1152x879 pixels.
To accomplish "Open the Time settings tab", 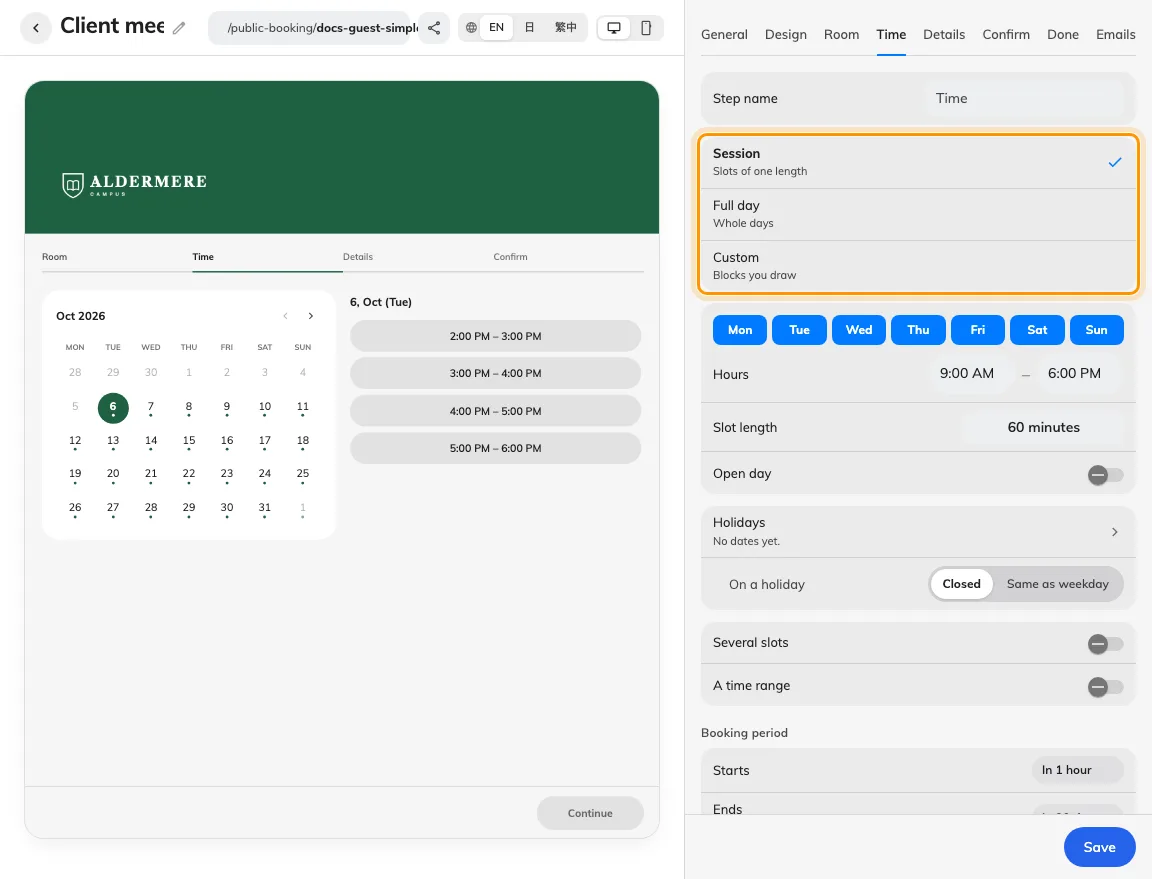I will (x=891, y=35).
